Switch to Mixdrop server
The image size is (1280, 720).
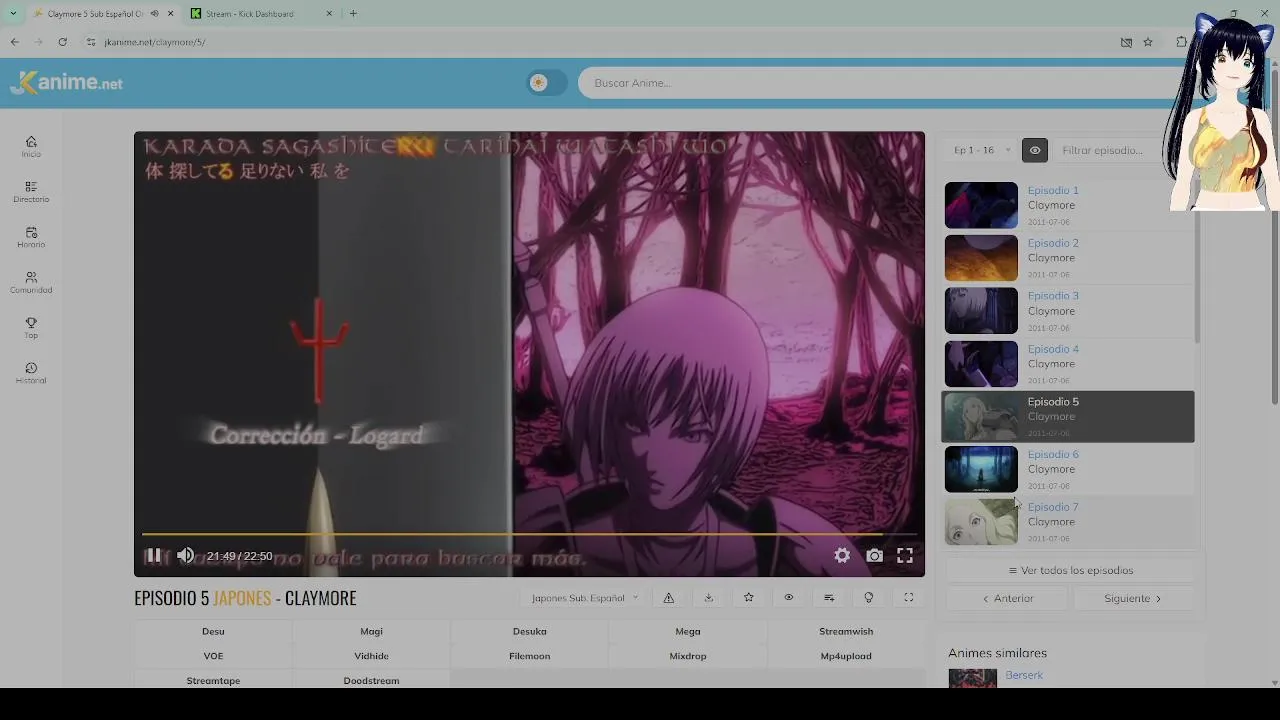click(x=688, y=656)
